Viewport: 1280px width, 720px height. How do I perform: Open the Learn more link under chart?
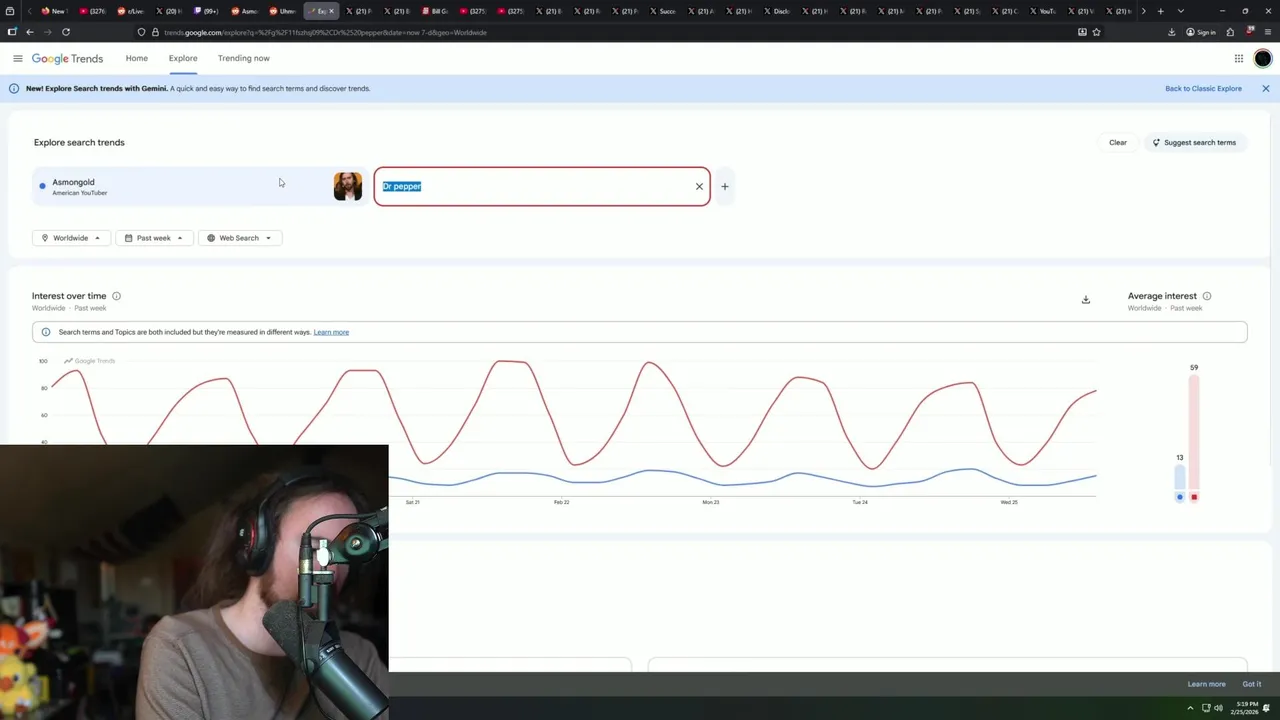331,332
